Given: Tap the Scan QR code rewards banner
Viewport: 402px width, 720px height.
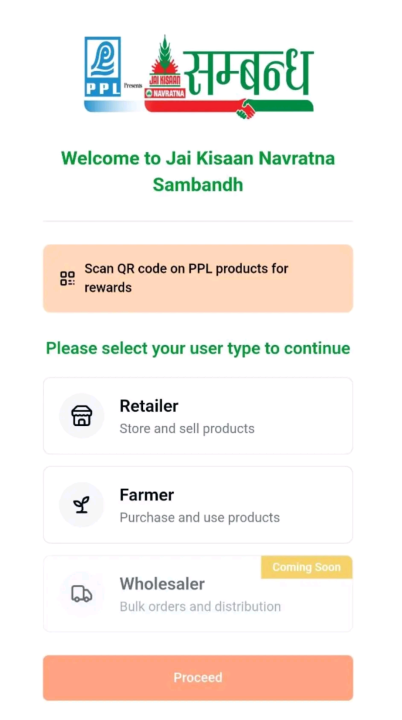Looking at the screenshot, I should [x=198, y=278].
